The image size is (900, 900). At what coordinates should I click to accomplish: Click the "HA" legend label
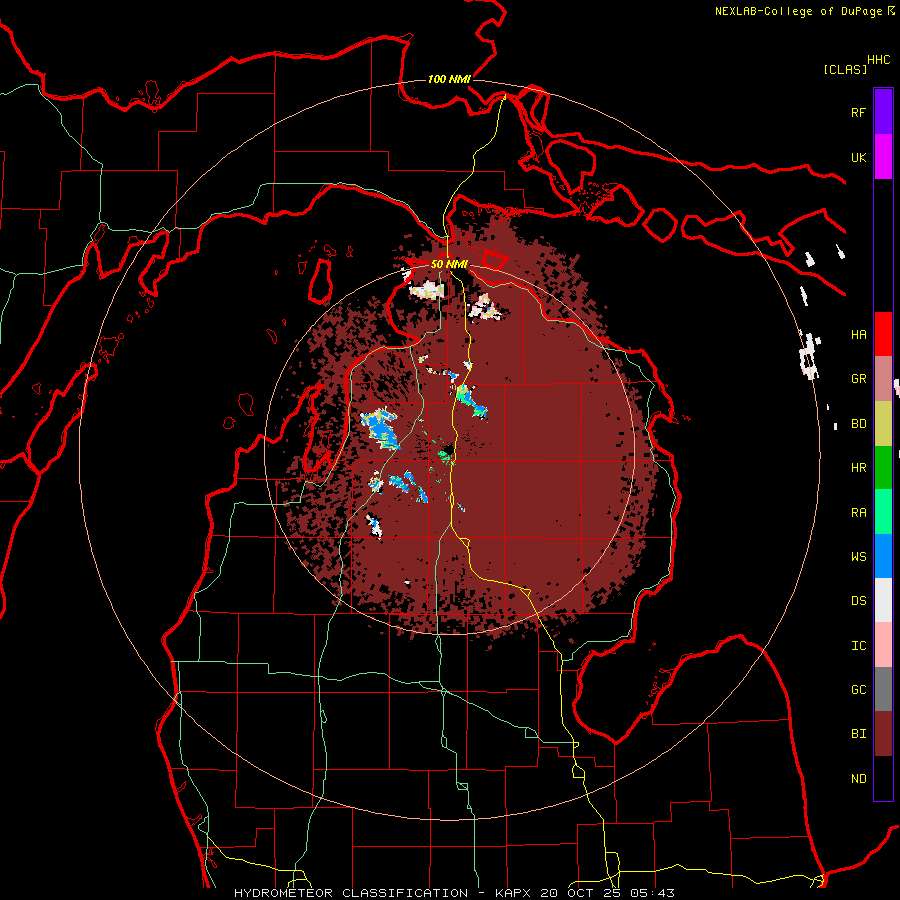(x=858, y=334)
